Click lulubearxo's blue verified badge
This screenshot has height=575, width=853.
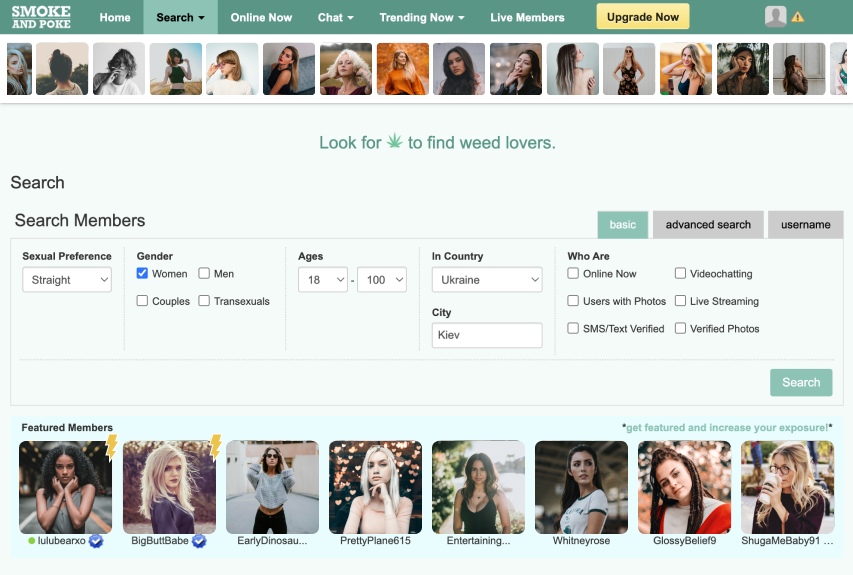[x=96, y=541]
